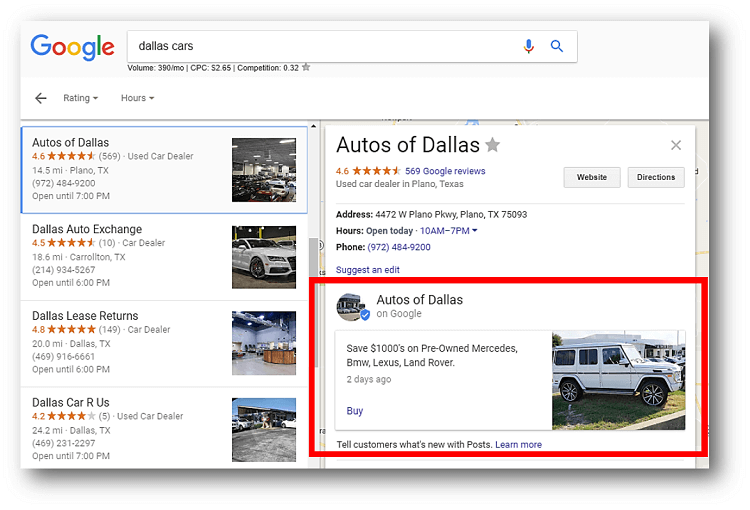Click the phone (469) 916-6661 text
750x510 pixels.
pos(64,356)
